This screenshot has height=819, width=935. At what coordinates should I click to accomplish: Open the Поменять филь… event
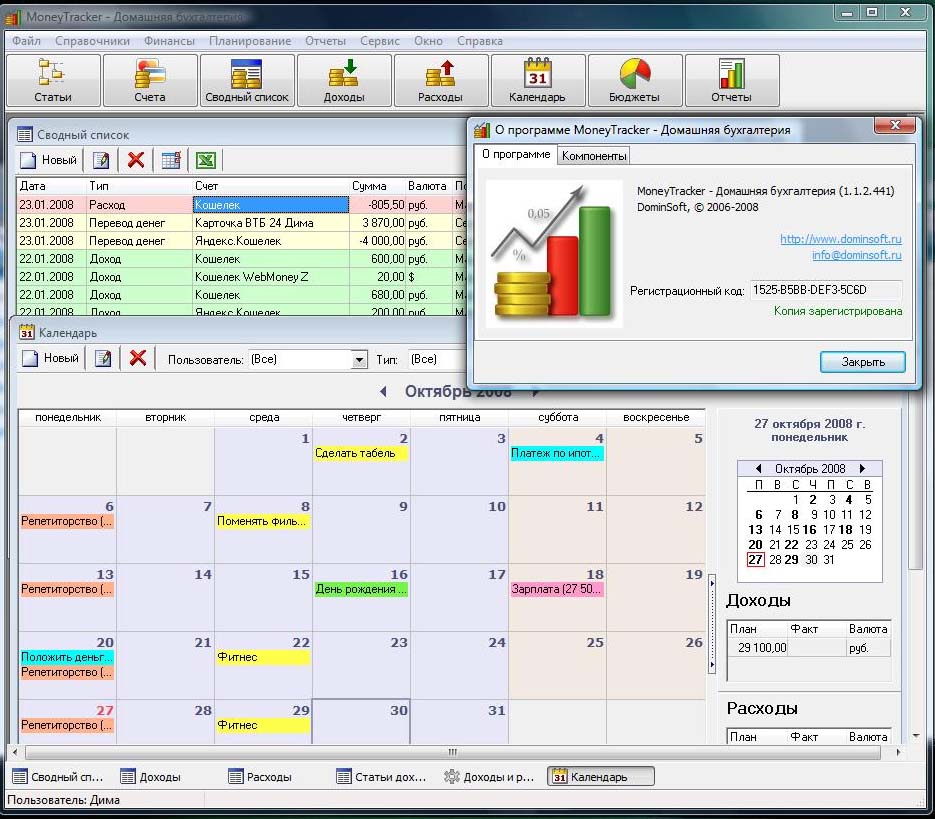(x=262, y=521)
